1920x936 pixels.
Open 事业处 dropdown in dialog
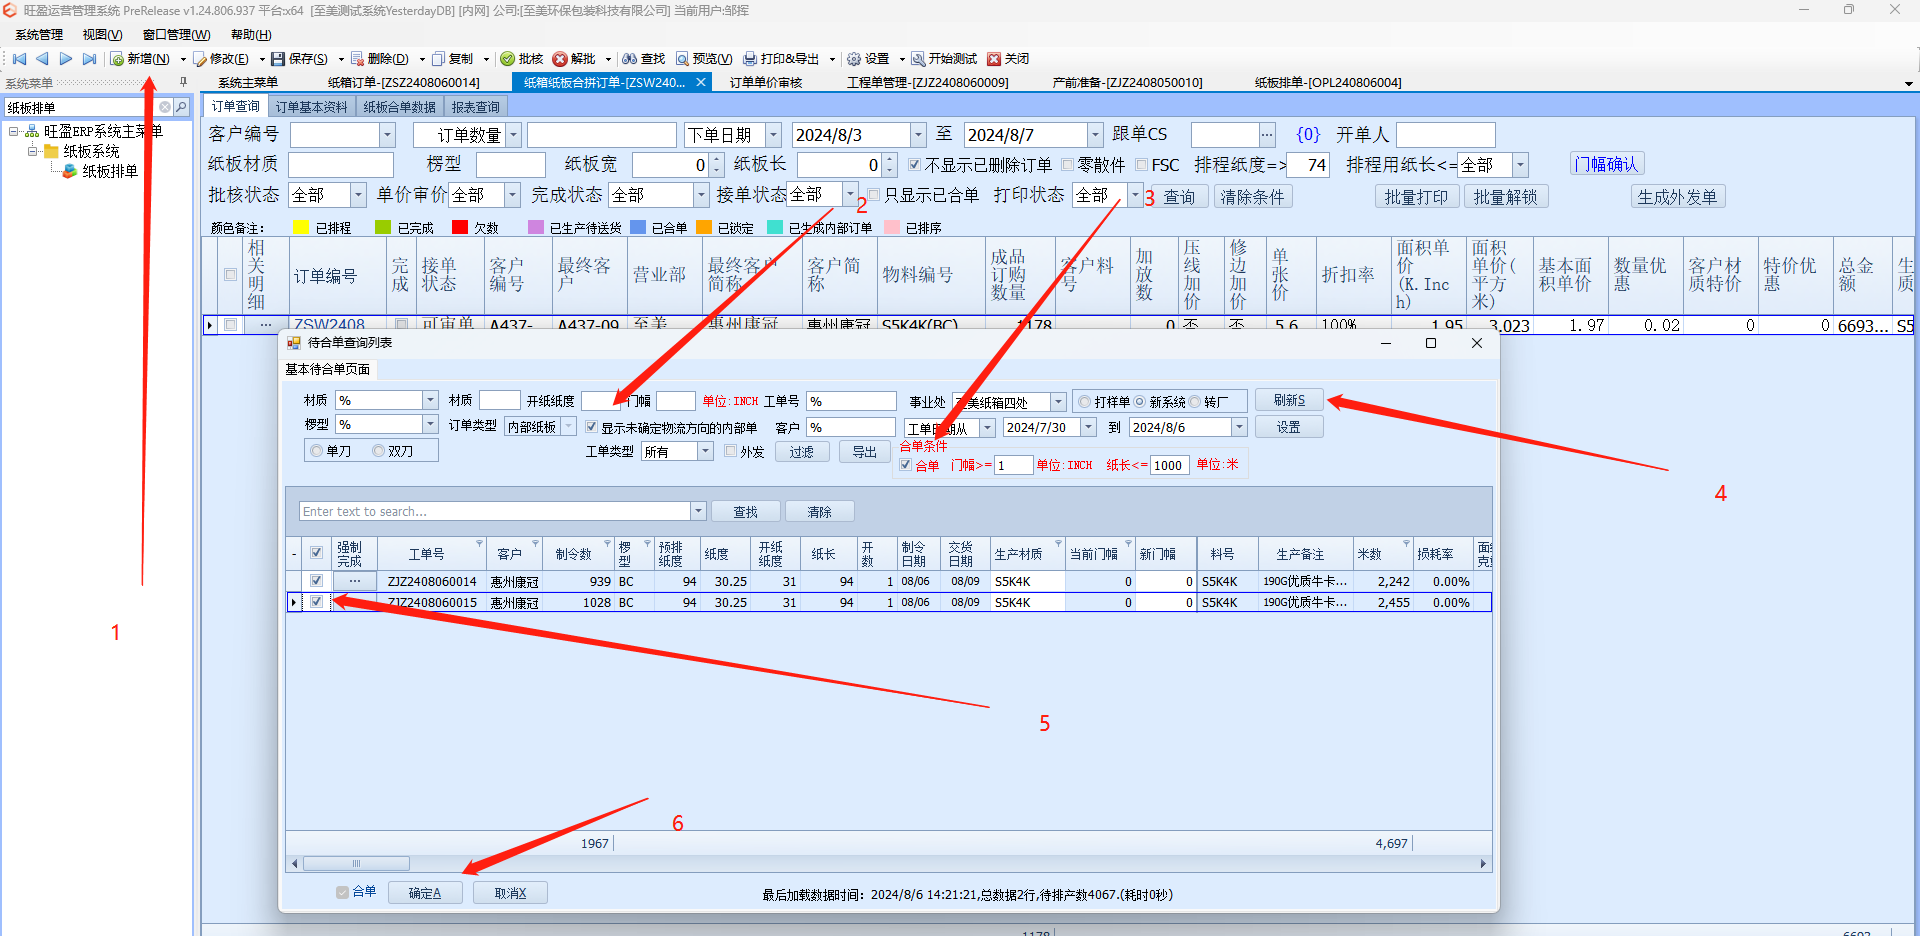1058,402
